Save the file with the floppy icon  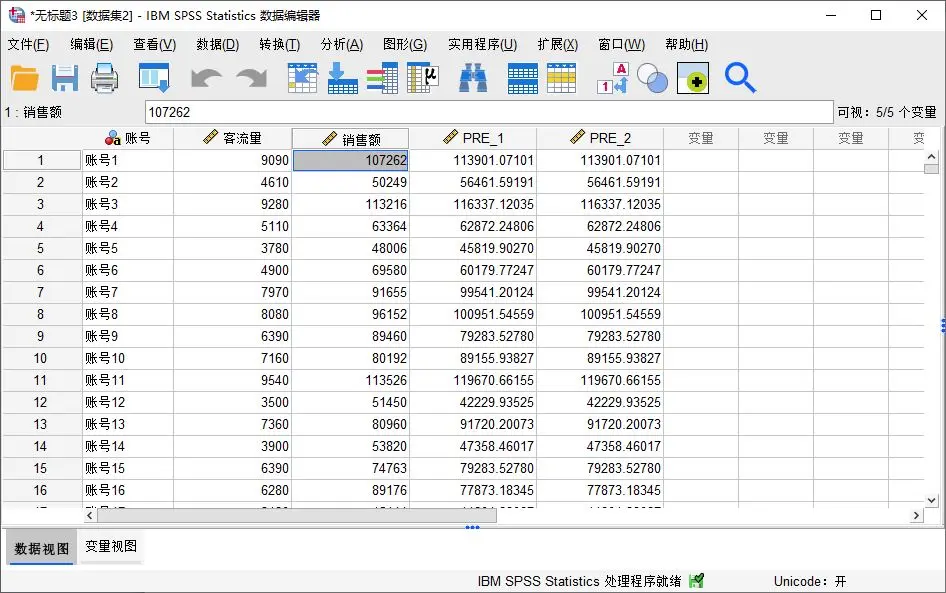pyautogui.click(x=65, y=78)
